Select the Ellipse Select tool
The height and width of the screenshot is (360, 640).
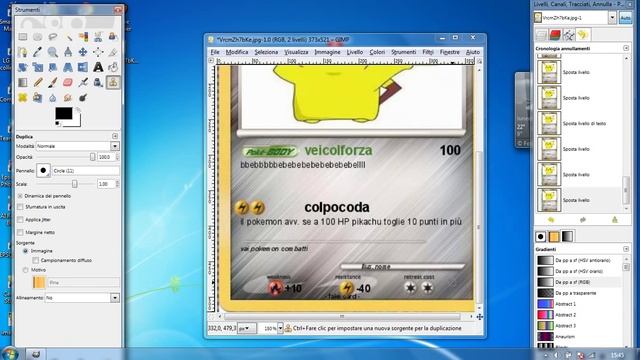pos(38,37)
